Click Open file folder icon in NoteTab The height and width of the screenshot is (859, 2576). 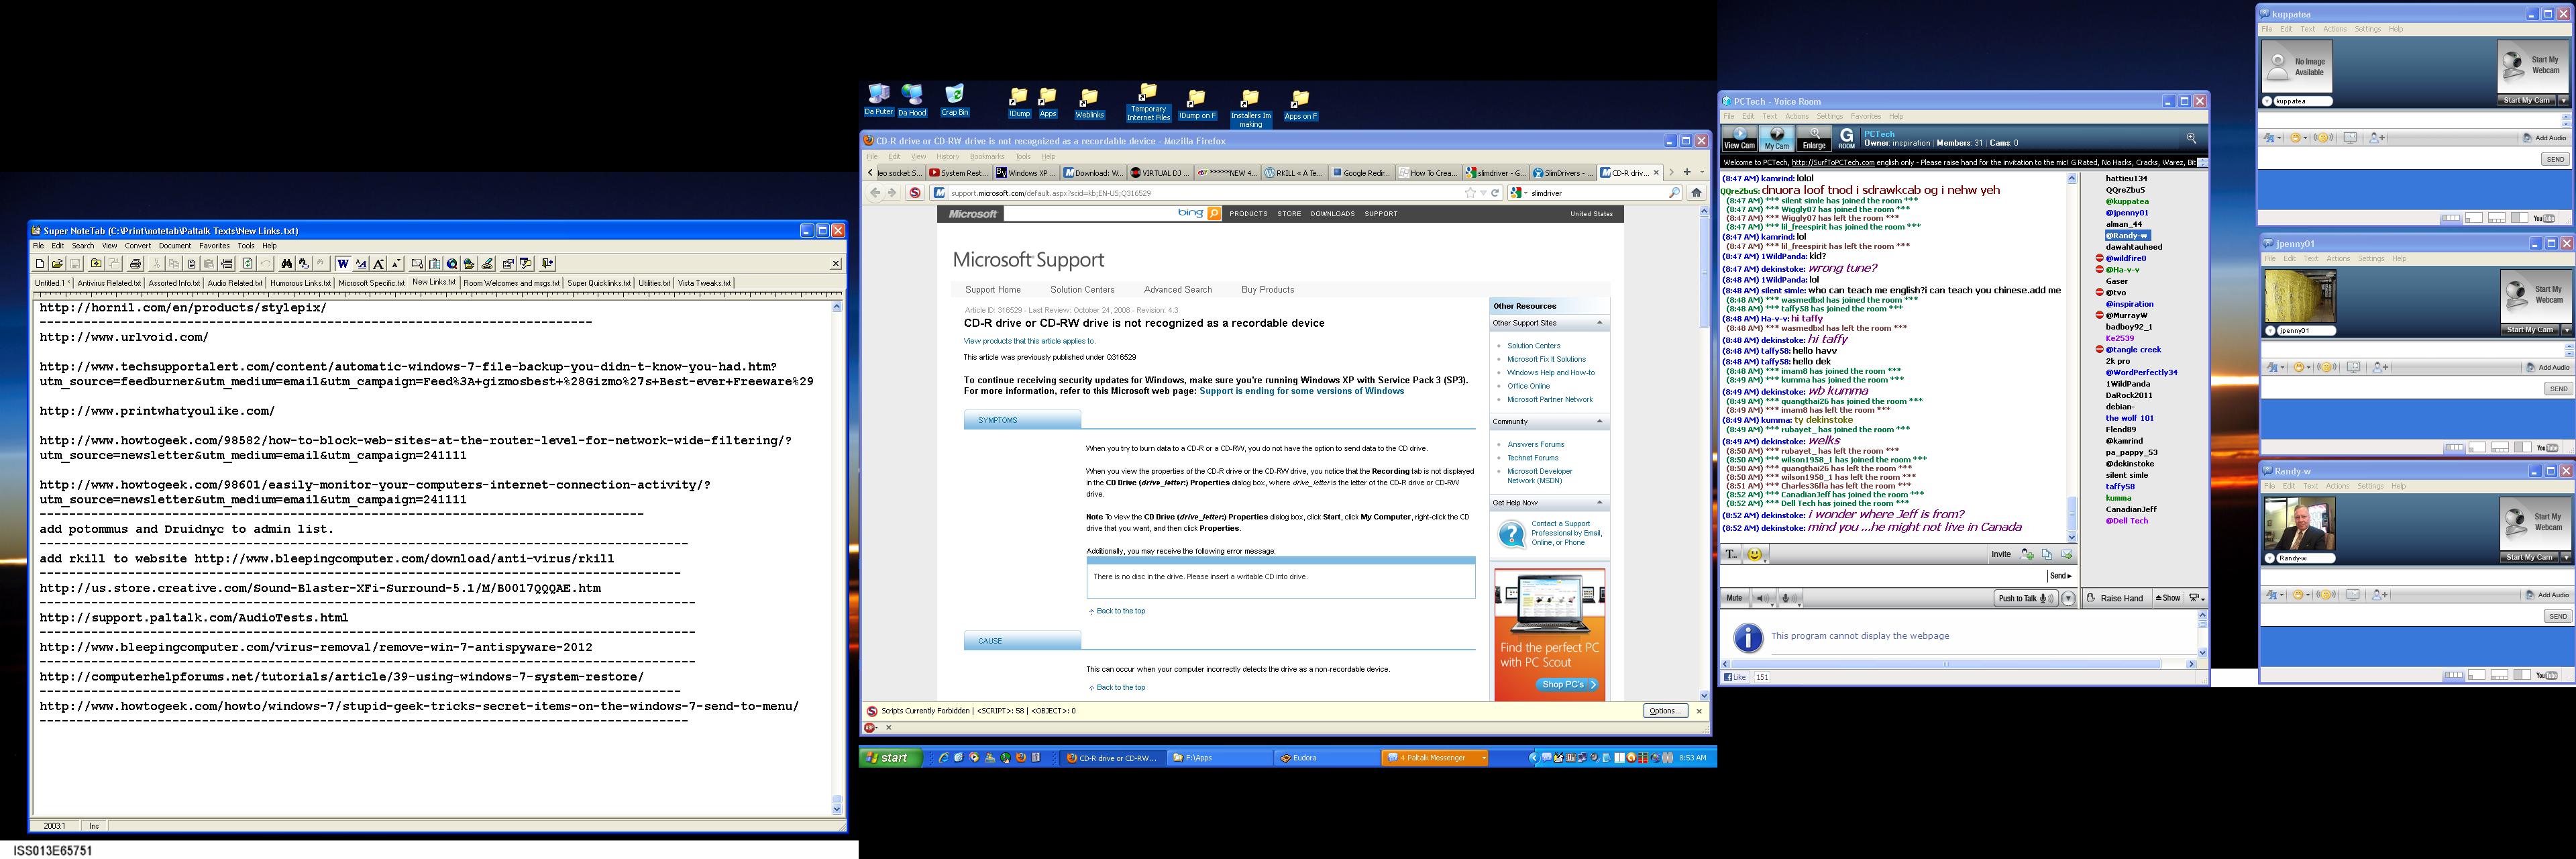coord(58,264)
